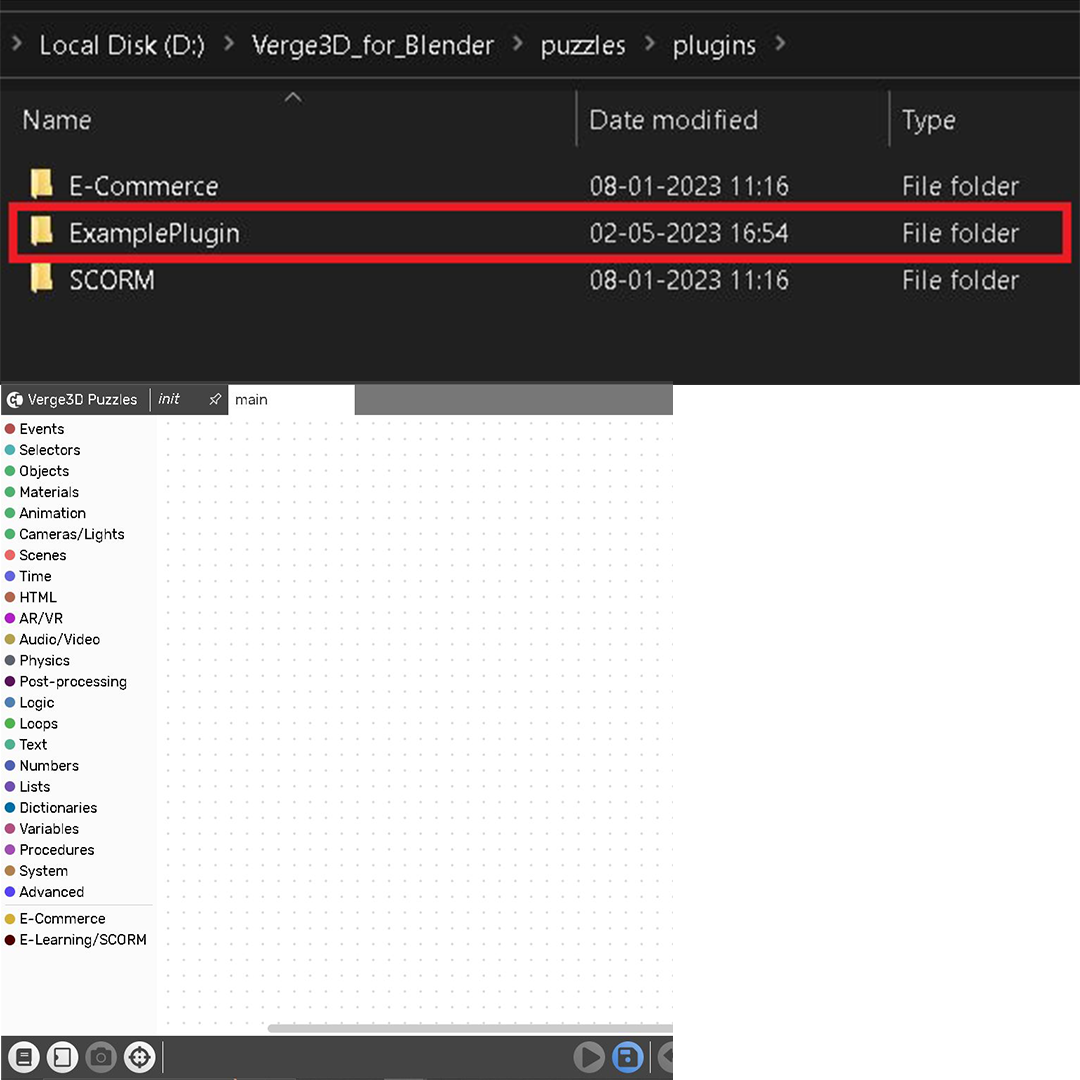
Task: Show the Physics puzzle category
Action: pyautogui.click(x=44, y=660)
